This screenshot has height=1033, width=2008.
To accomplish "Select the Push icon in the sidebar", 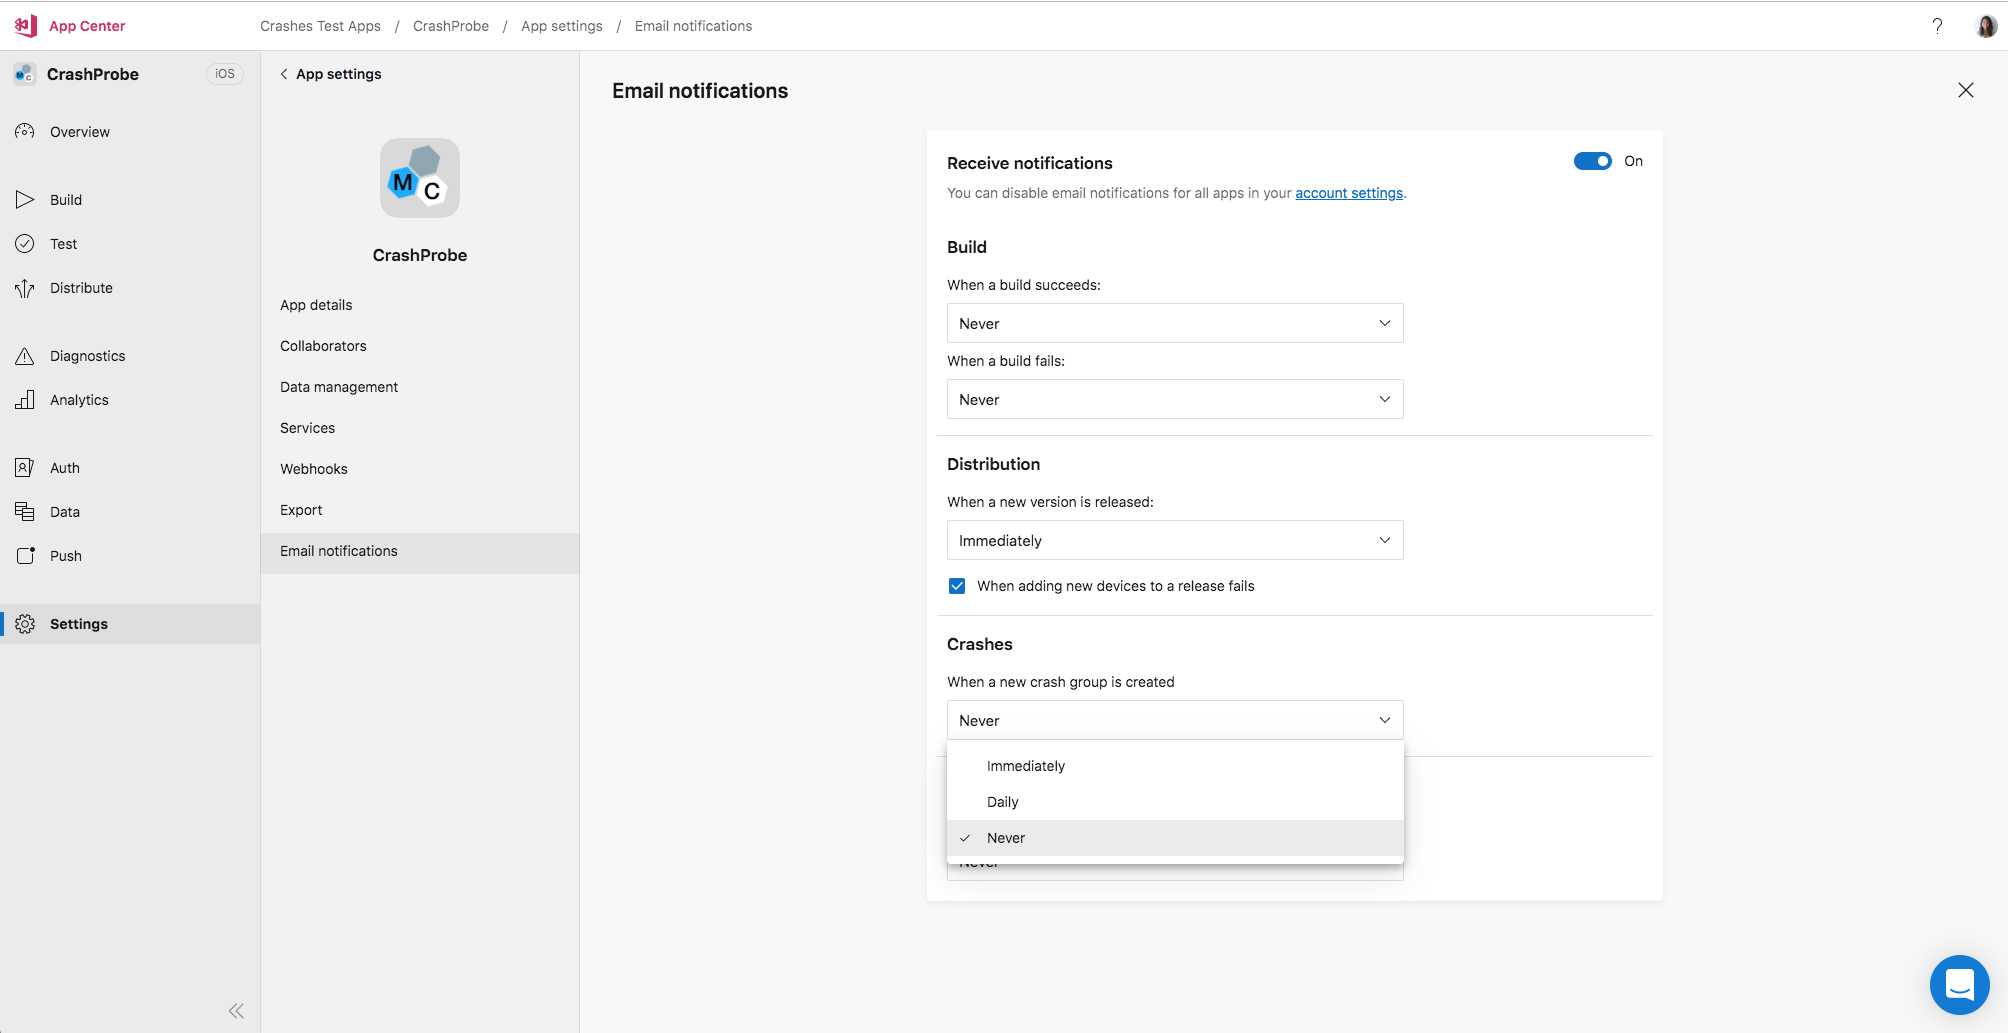I will pos(25,555).
